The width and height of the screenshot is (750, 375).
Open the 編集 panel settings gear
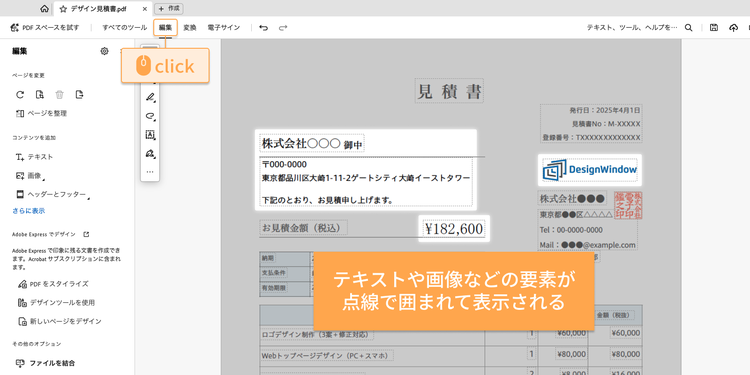point(104,51)
